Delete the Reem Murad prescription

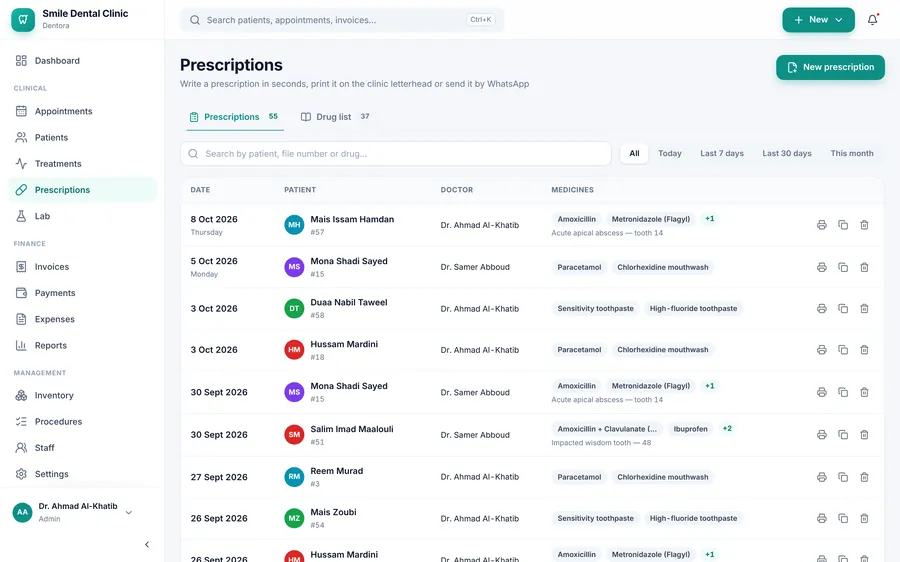click(864, 477)
